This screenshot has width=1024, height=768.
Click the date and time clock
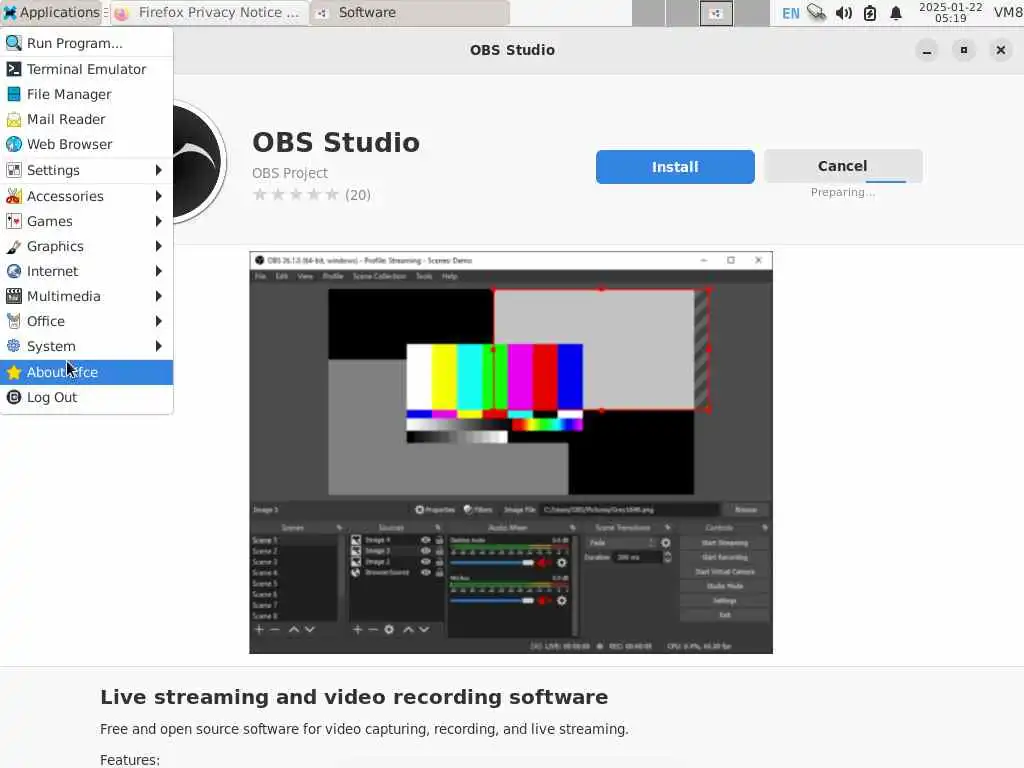950,12
